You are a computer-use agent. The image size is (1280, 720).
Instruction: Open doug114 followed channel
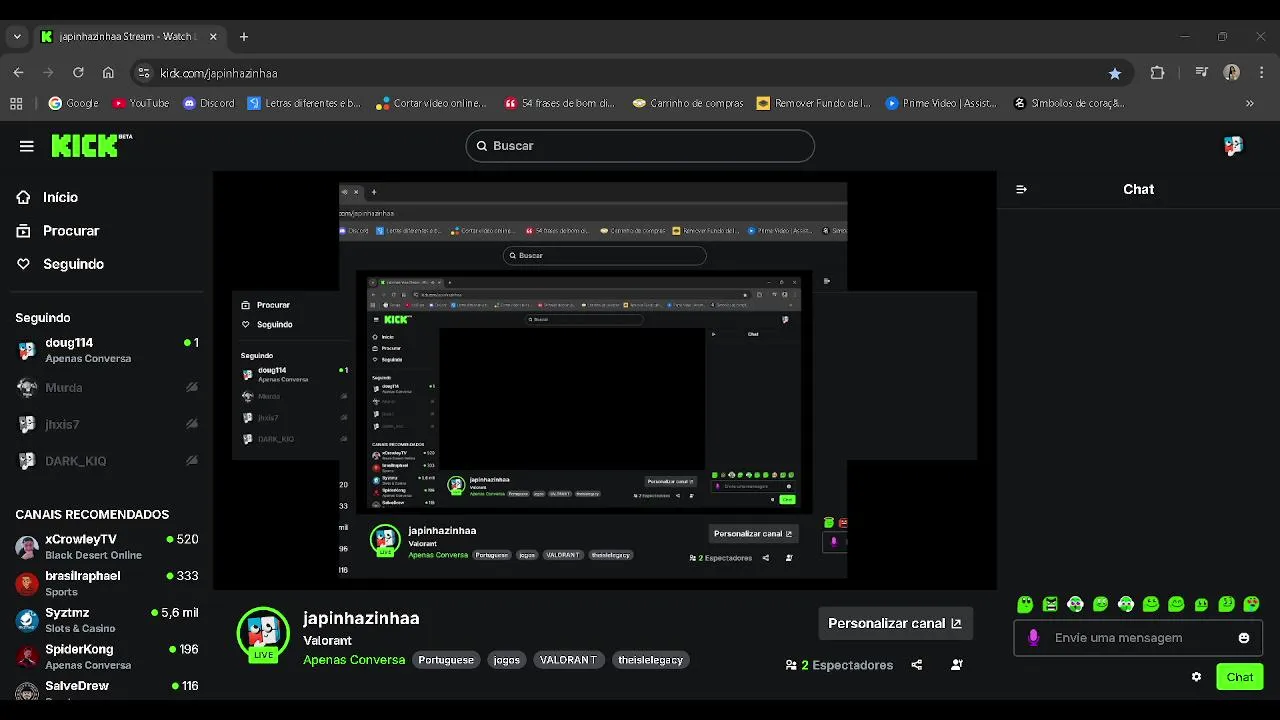click(107, 350)
